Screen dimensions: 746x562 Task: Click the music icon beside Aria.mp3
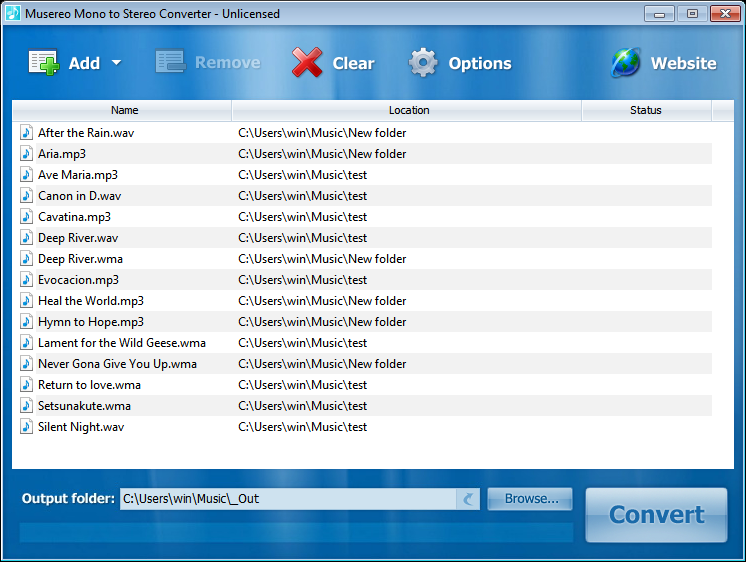tap(27, 154)
